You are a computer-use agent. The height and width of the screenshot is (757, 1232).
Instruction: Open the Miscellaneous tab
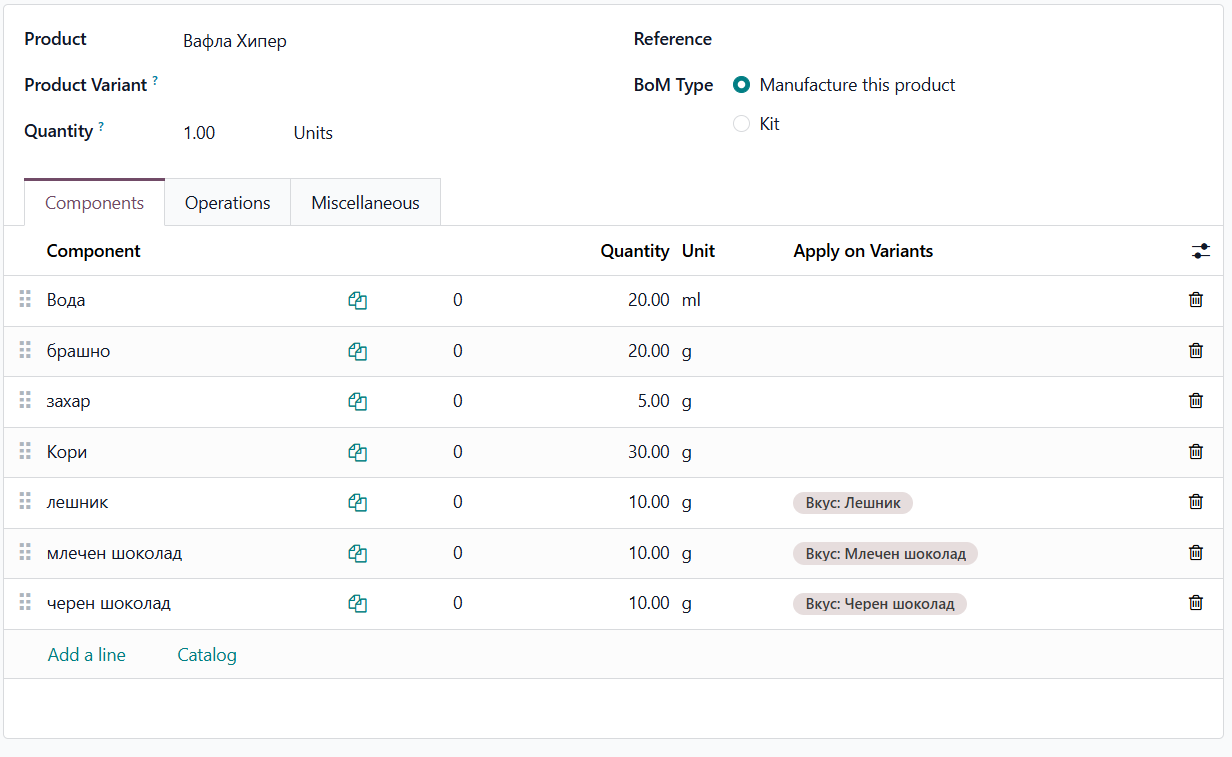click(x=365, y=203)
